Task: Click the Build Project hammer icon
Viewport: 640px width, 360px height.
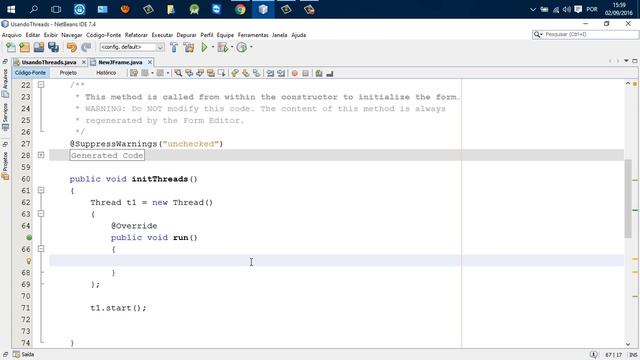Action: (x=174, y=47)
